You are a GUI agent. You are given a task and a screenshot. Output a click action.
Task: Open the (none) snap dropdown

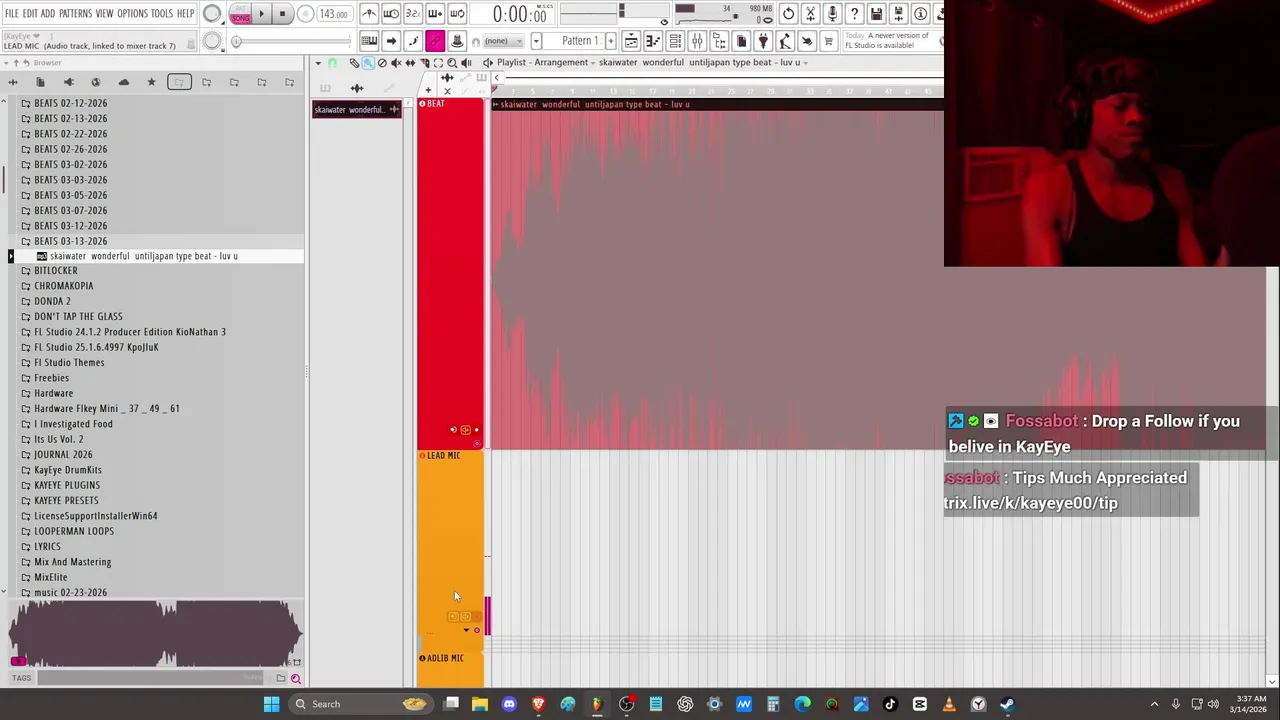pyautogui.click(x=503, y=41)
